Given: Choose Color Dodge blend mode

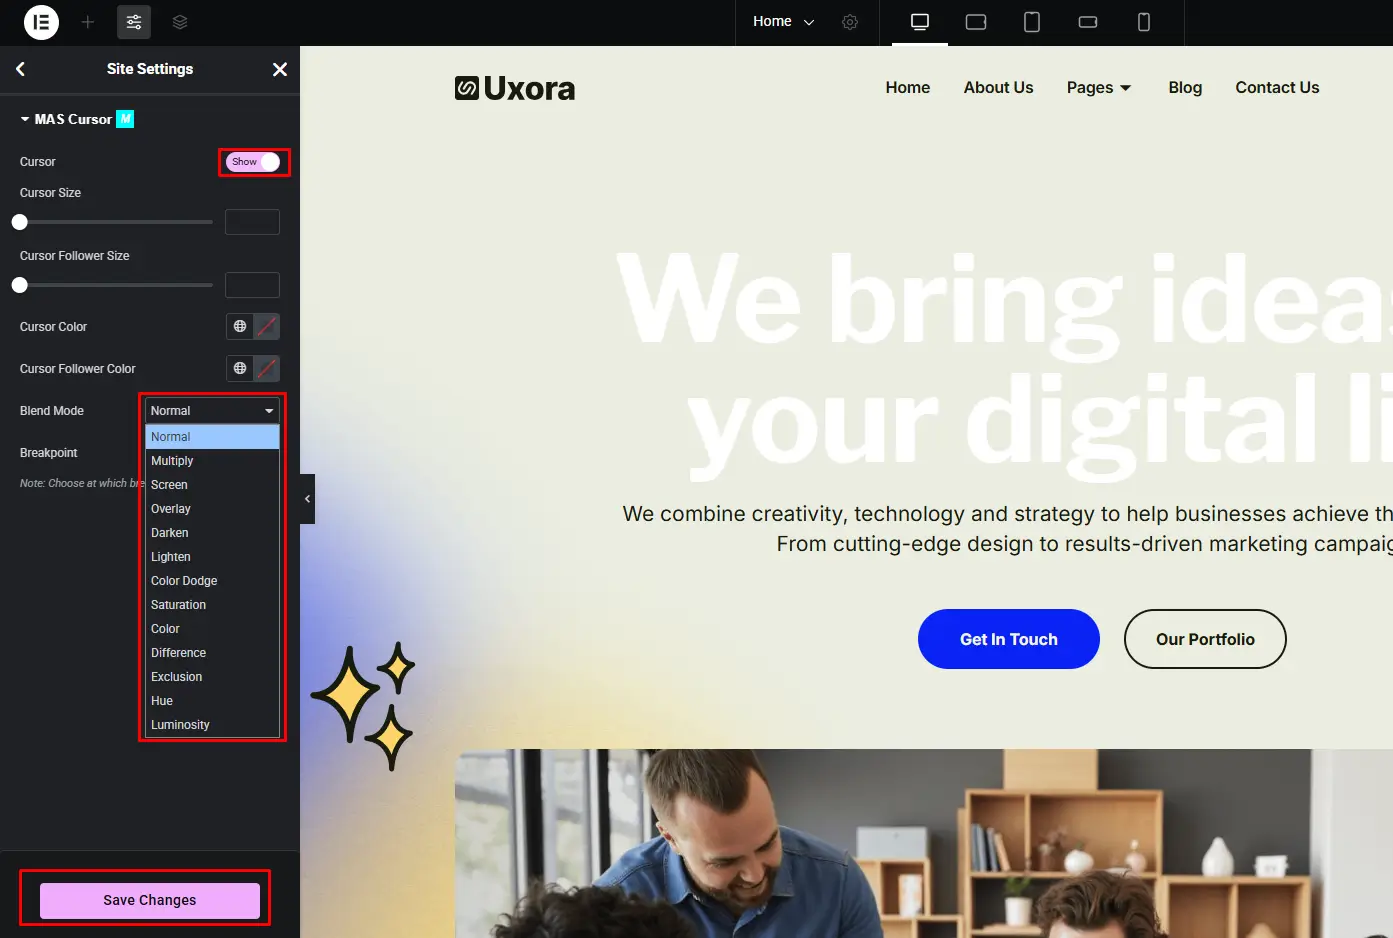Looking at the screenshot, I should (212, 581).
